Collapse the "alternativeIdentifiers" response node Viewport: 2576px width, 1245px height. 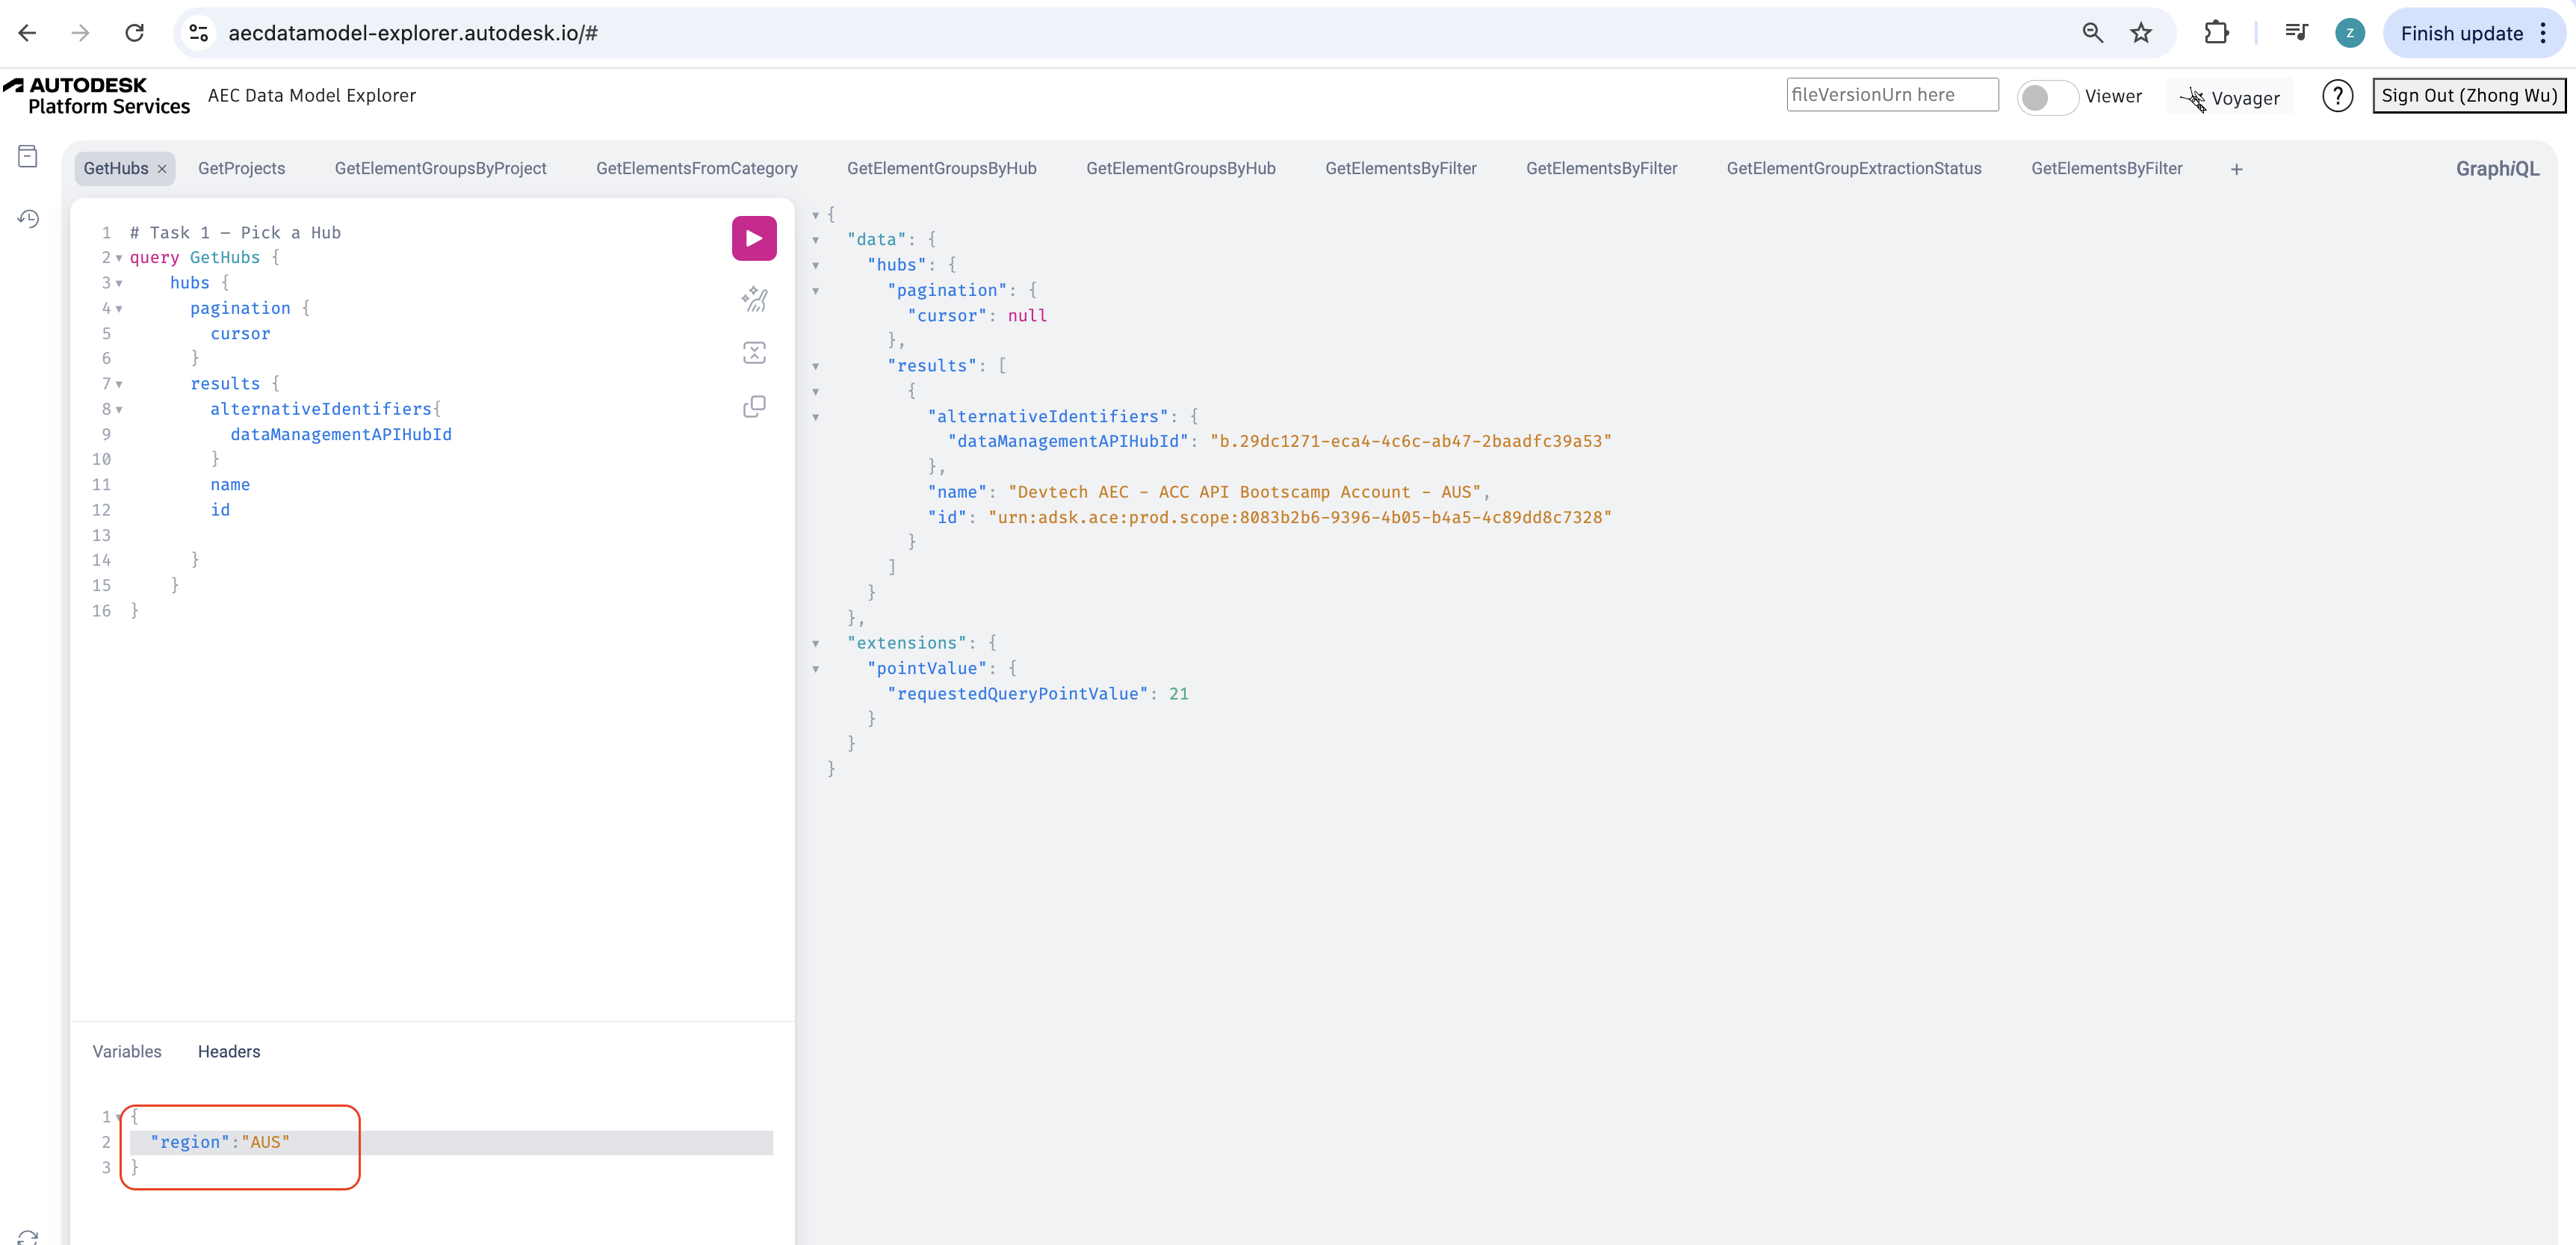pyautogui.click(x=817, y=417)
